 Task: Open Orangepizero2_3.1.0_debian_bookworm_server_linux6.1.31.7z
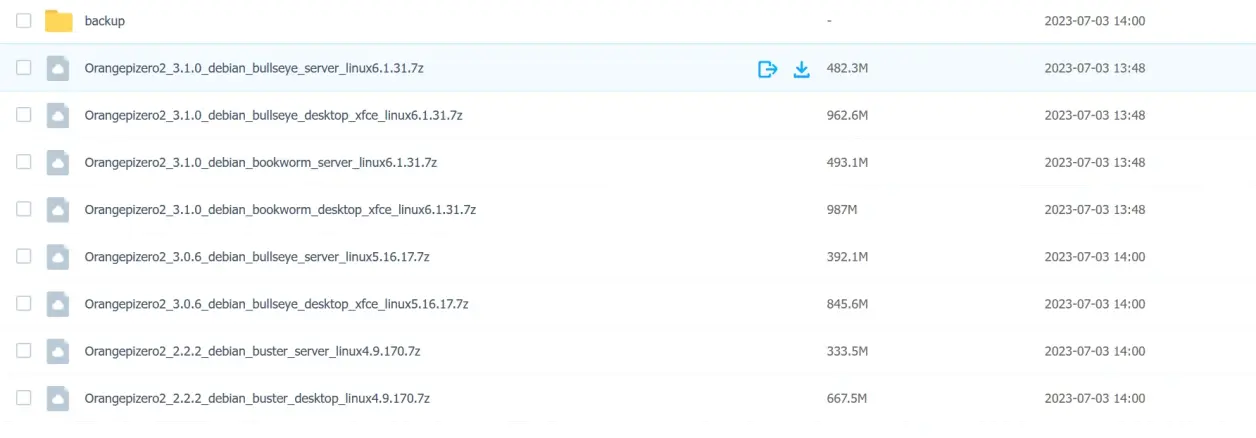point(261,162)
